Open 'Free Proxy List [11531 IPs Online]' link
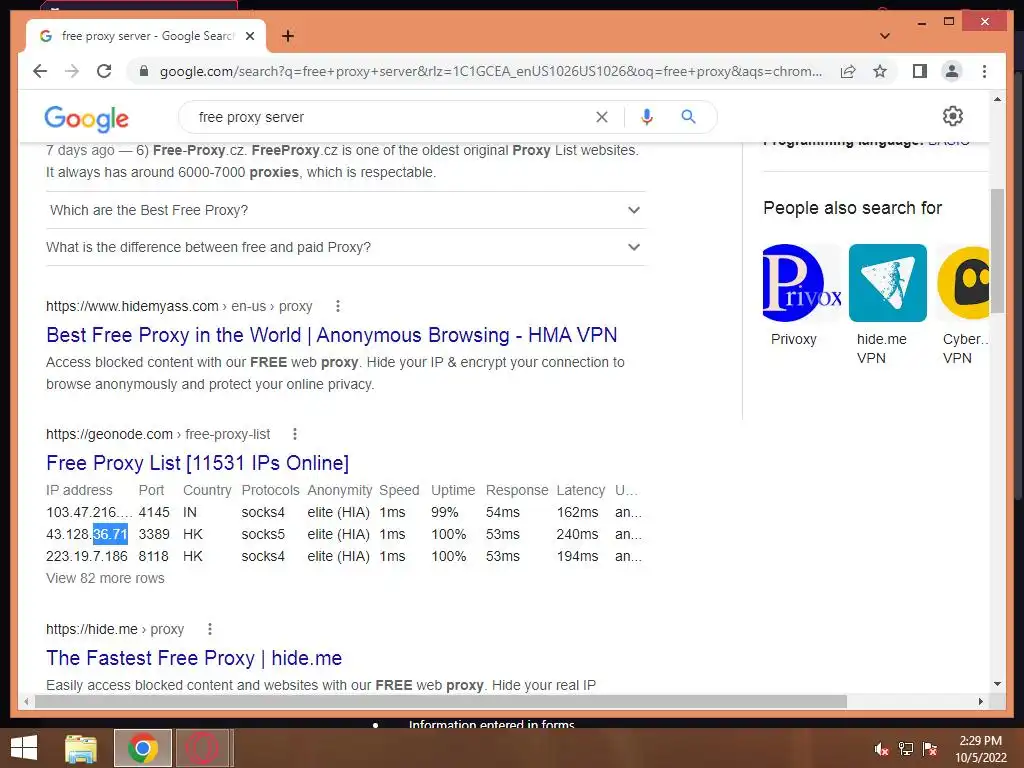This screenshot has height=768, width=1024. click(197, 463)
